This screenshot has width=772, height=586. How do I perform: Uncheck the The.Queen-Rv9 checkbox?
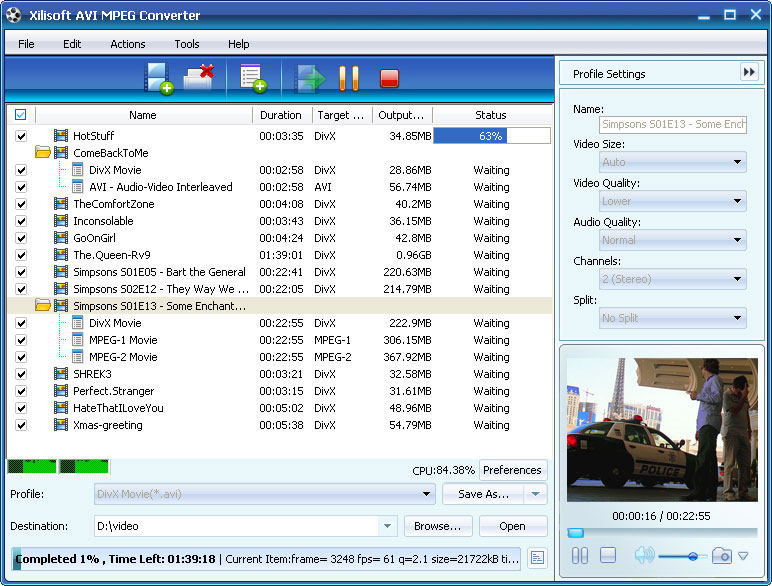point(21,255)
